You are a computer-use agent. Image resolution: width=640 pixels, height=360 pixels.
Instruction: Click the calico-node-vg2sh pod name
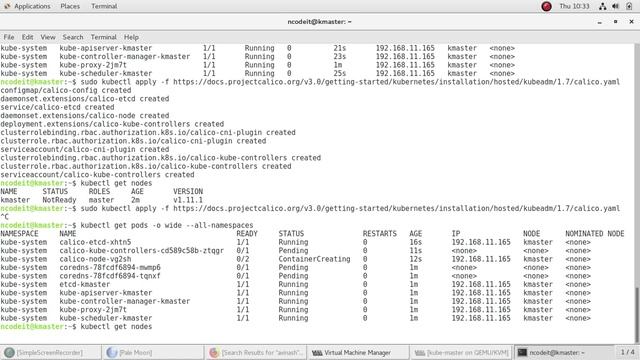tap(95, 259)
